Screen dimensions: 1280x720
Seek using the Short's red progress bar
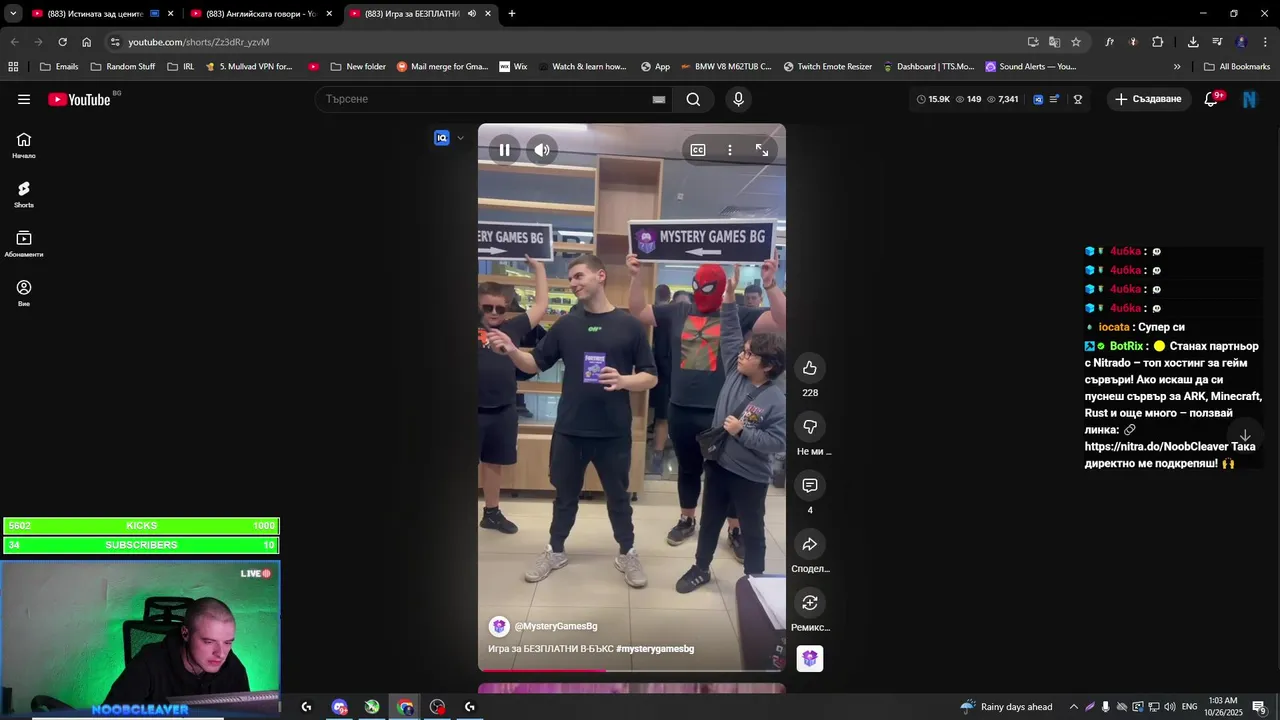pos(631,671)
